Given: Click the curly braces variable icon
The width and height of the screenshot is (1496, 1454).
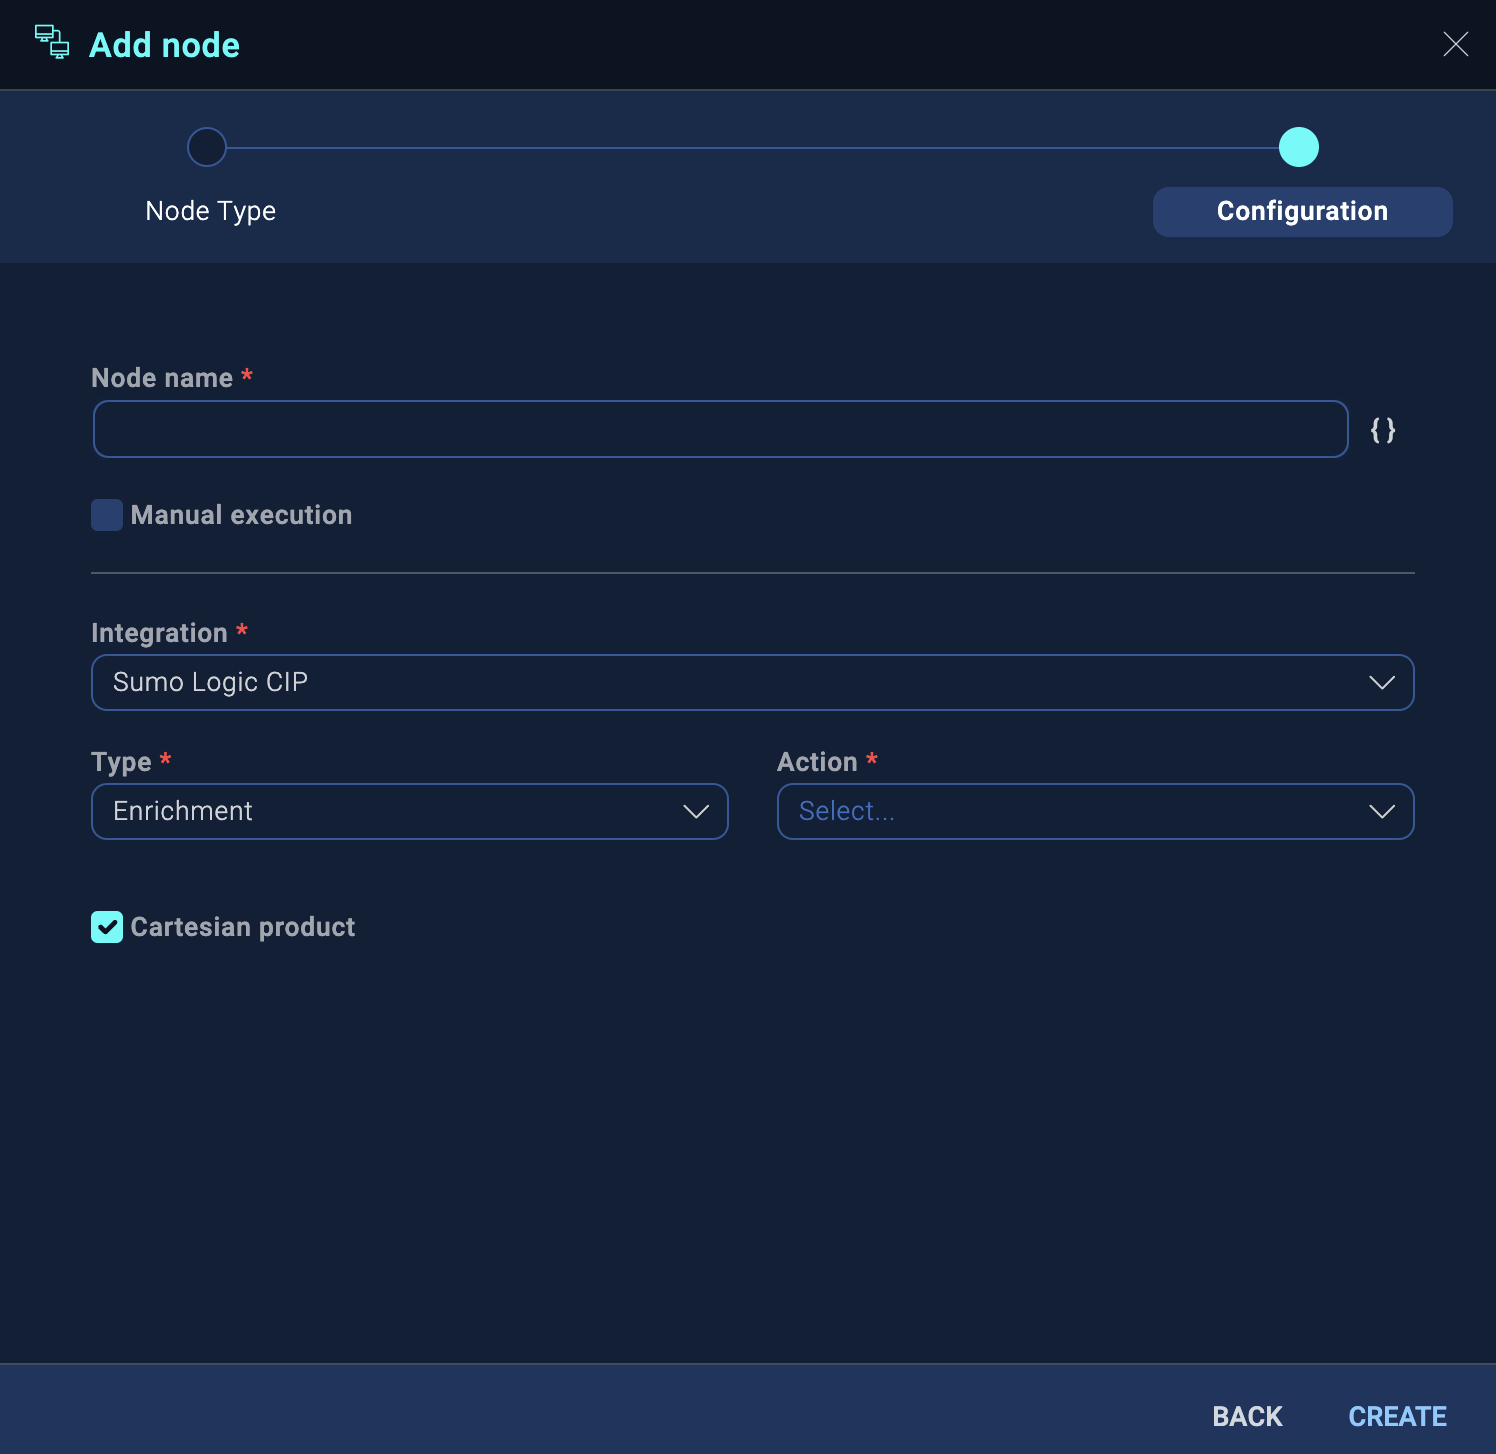Looking at the screenshot, I should coord(1383,429).
